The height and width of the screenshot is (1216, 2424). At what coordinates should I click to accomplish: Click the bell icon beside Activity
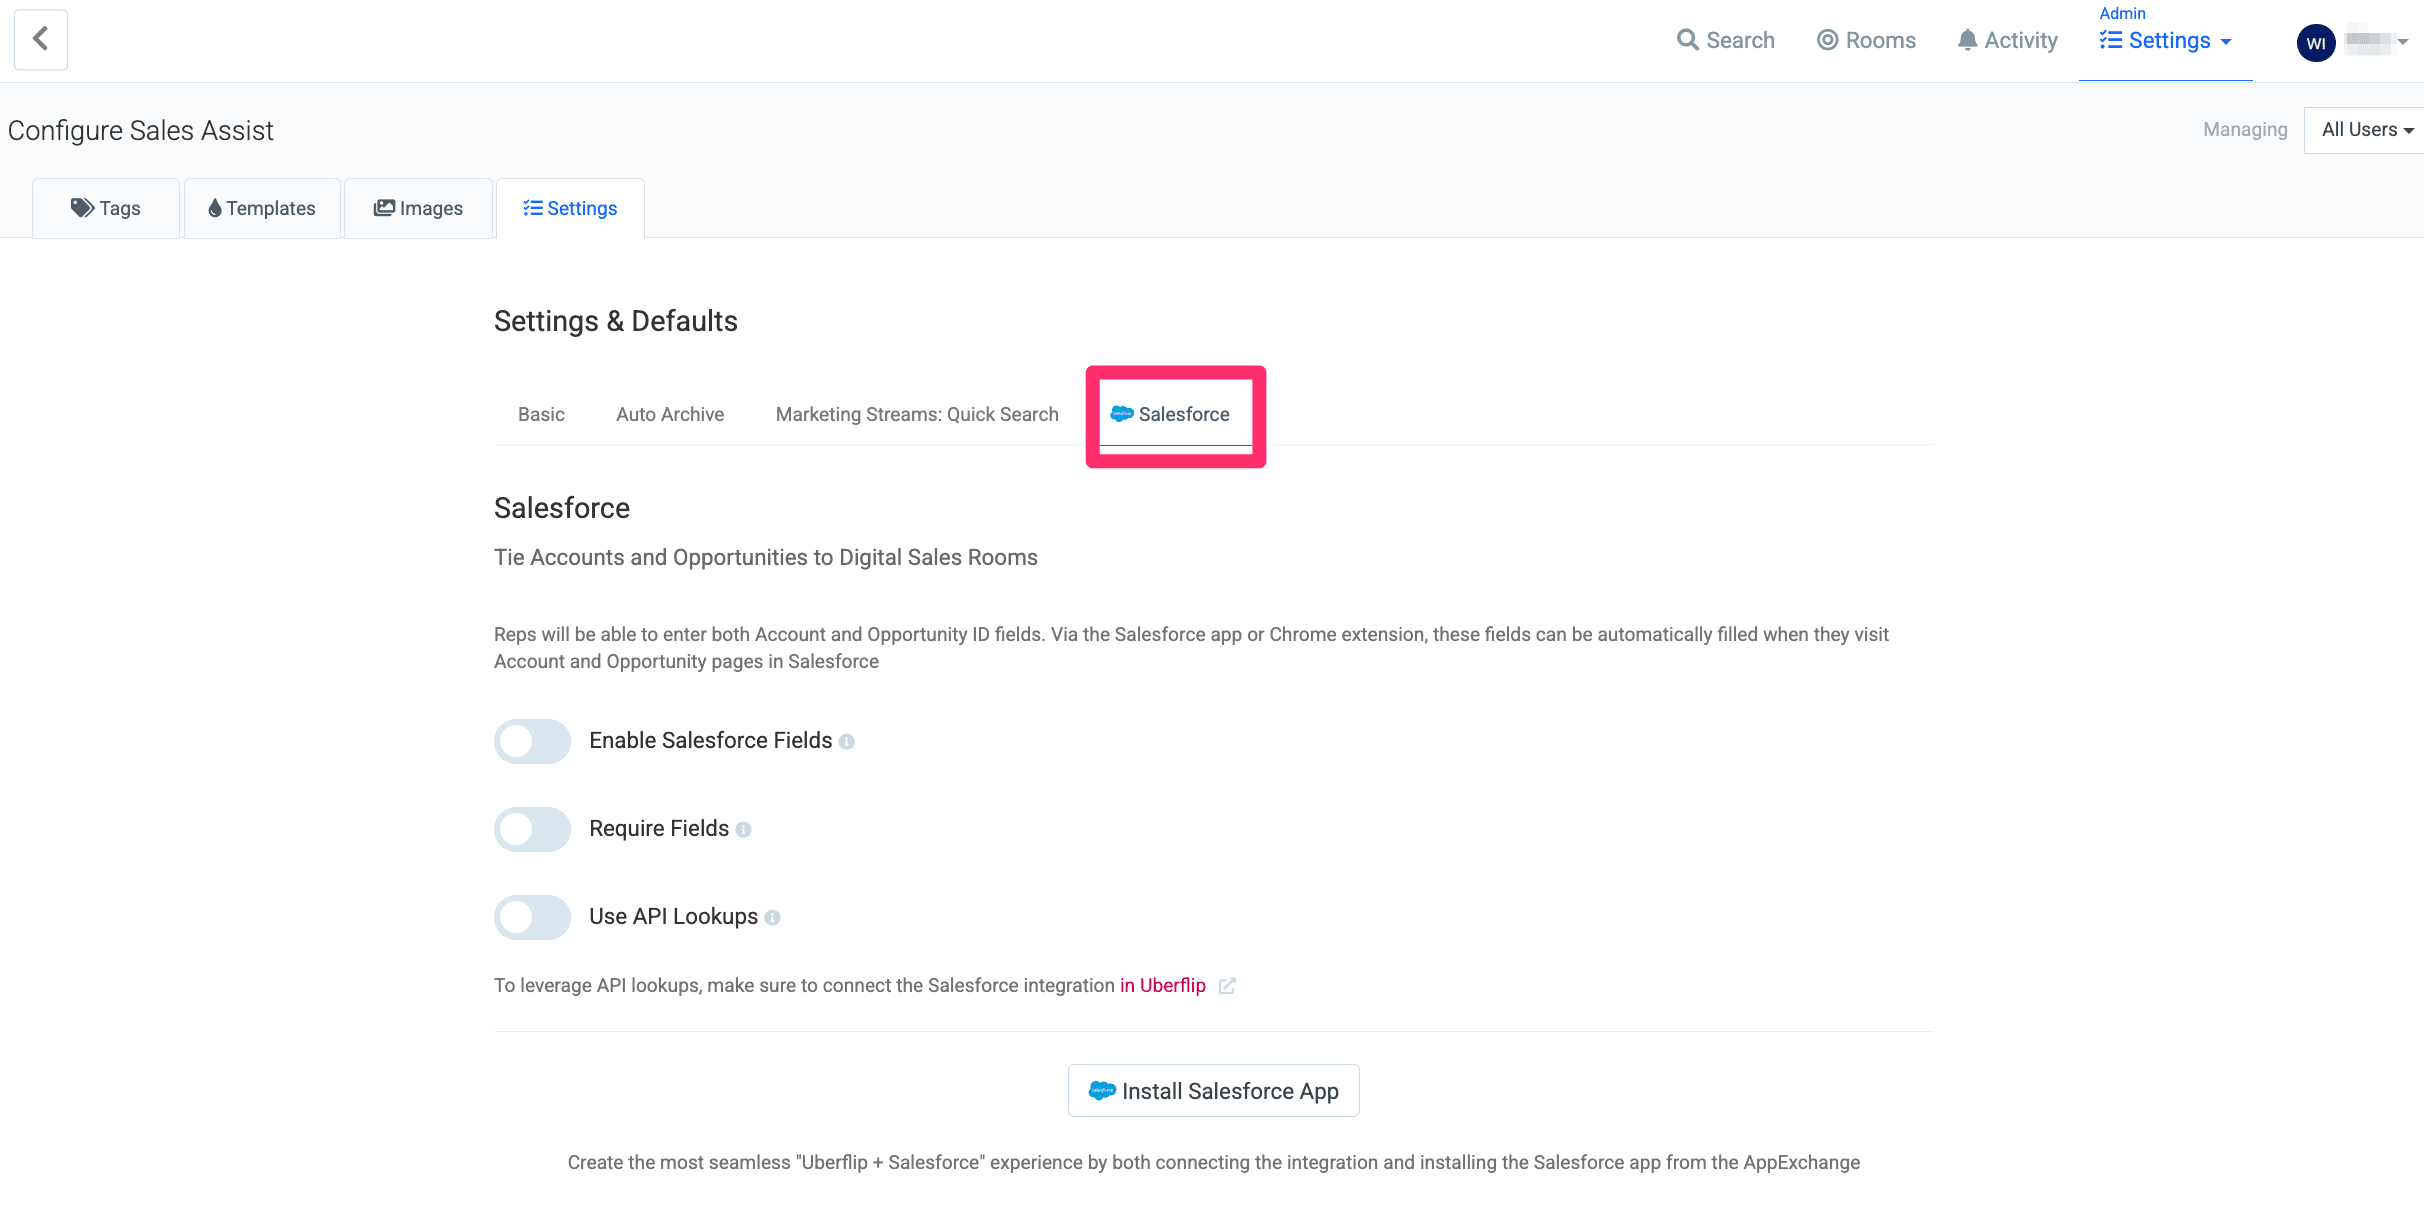pyautogui.click(x=1967, y=40)
